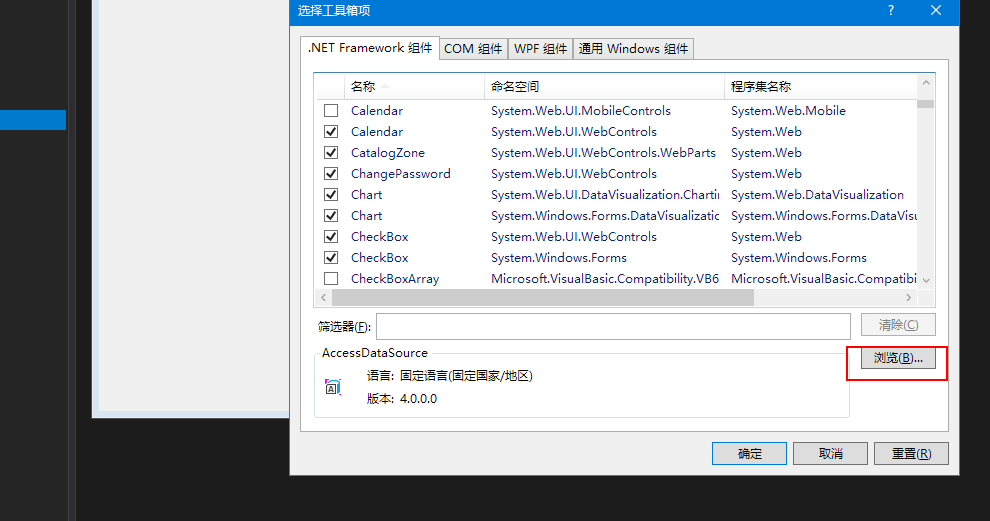
Task: Click the AccessDataSource component icon
Action: pyautogui.click(x=333, y=387)
